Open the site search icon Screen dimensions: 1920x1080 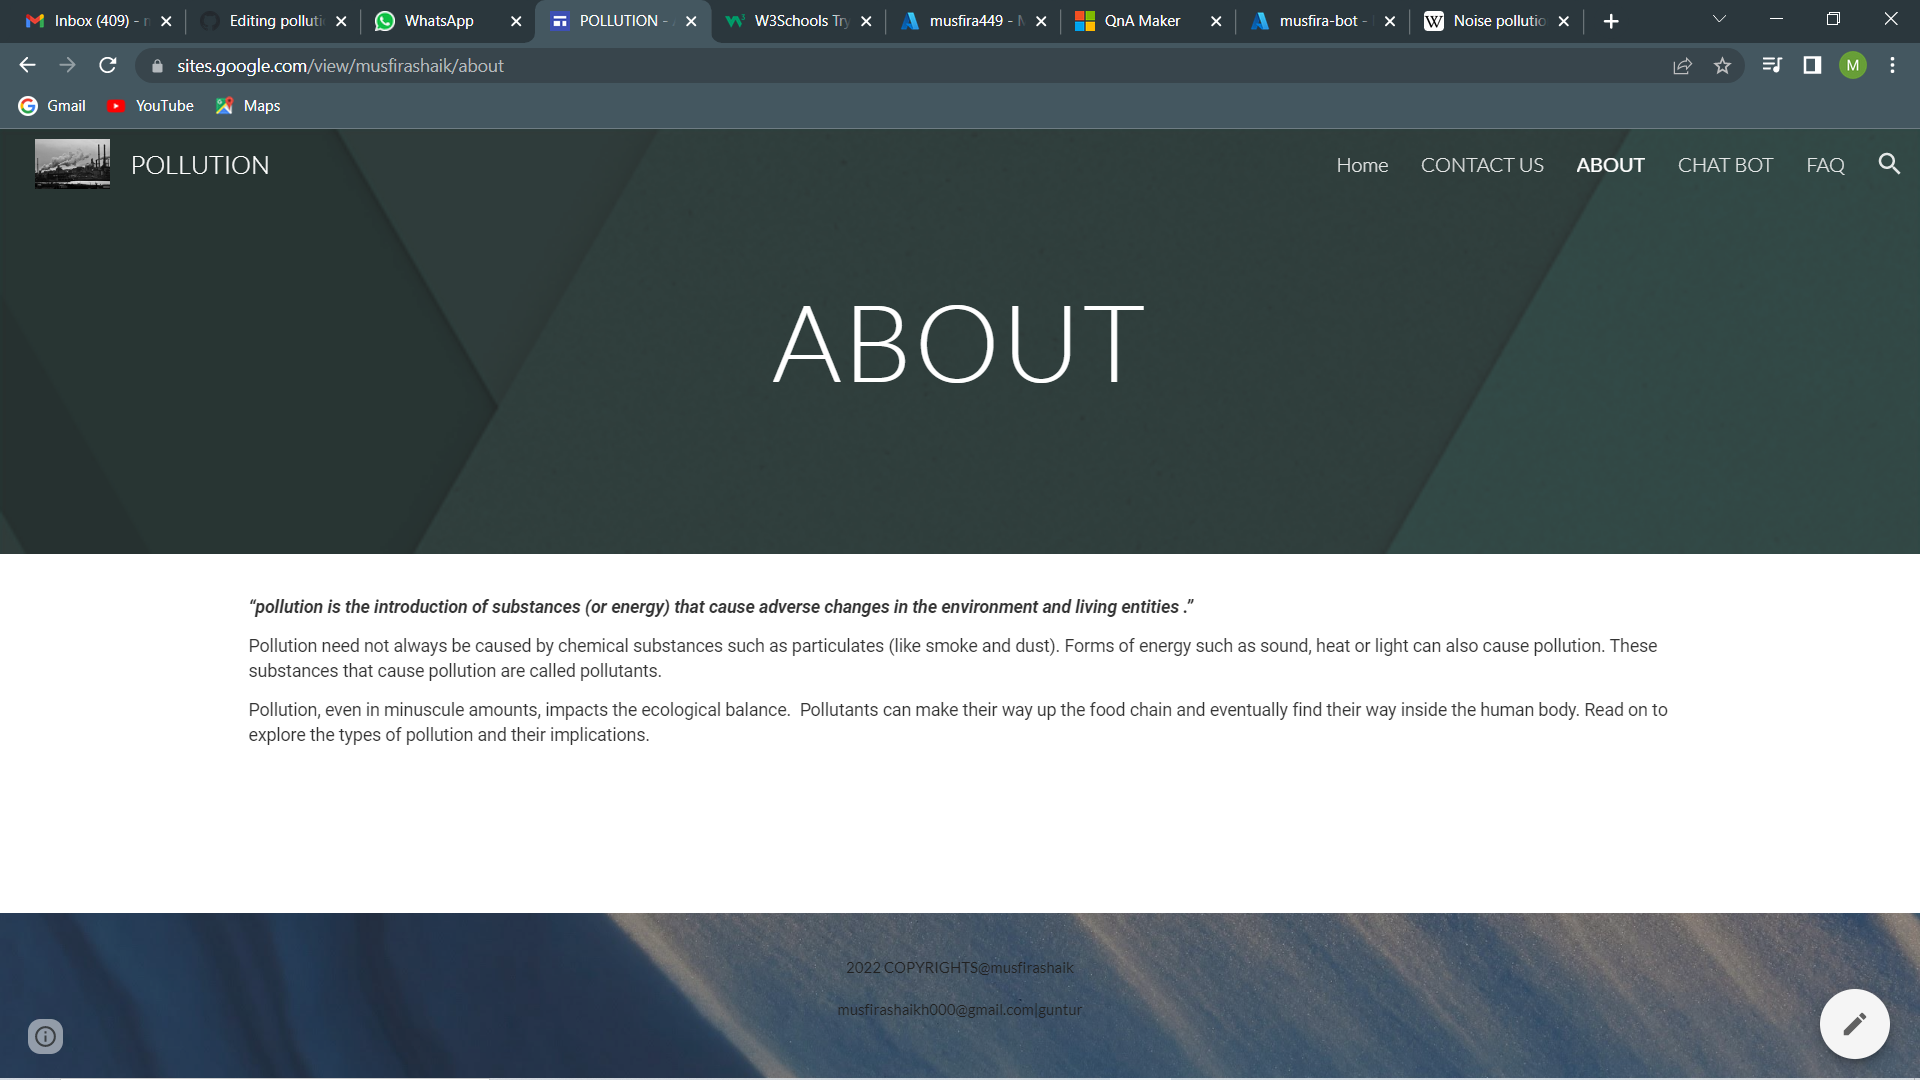[x=1889, y=164]
